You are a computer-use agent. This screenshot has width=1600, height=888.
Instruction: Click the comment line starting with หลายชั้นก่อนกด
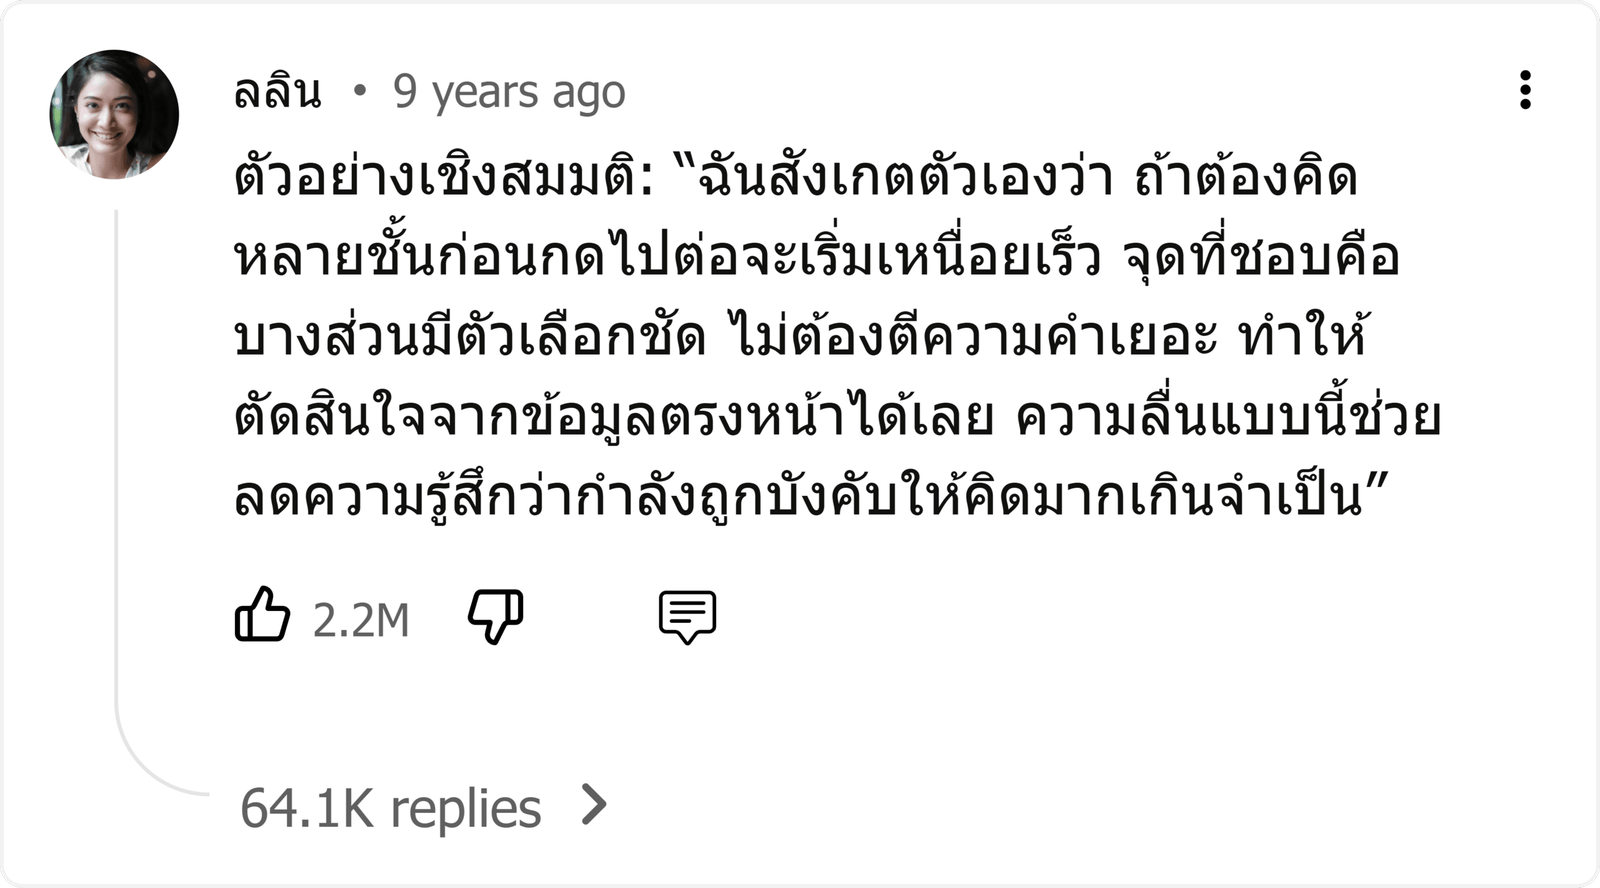click(x=816, y=257)
